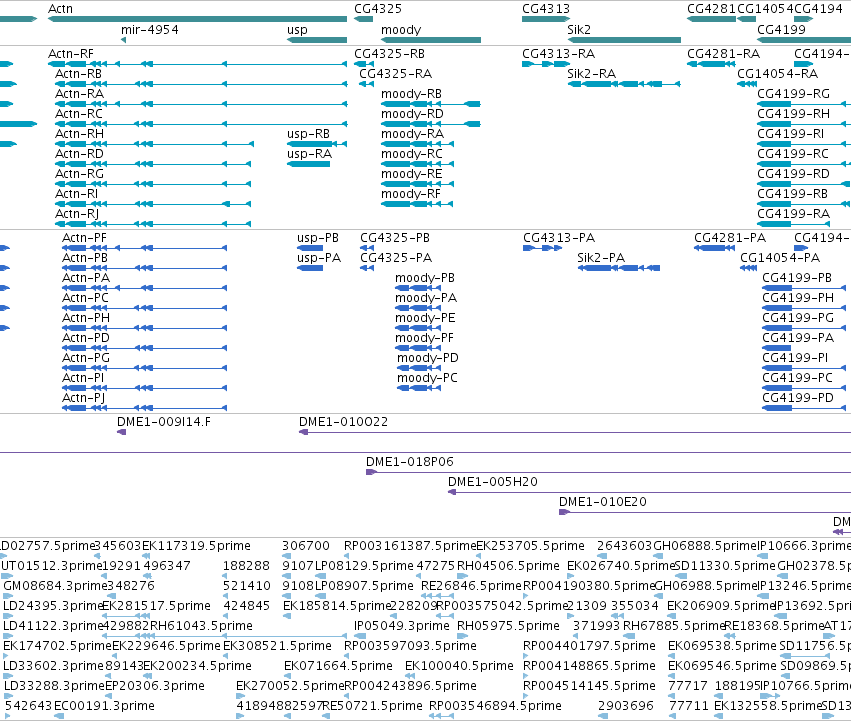Select the Actn-PF protein feature
This screenshot has width=851, height=721.
point(144,248)
